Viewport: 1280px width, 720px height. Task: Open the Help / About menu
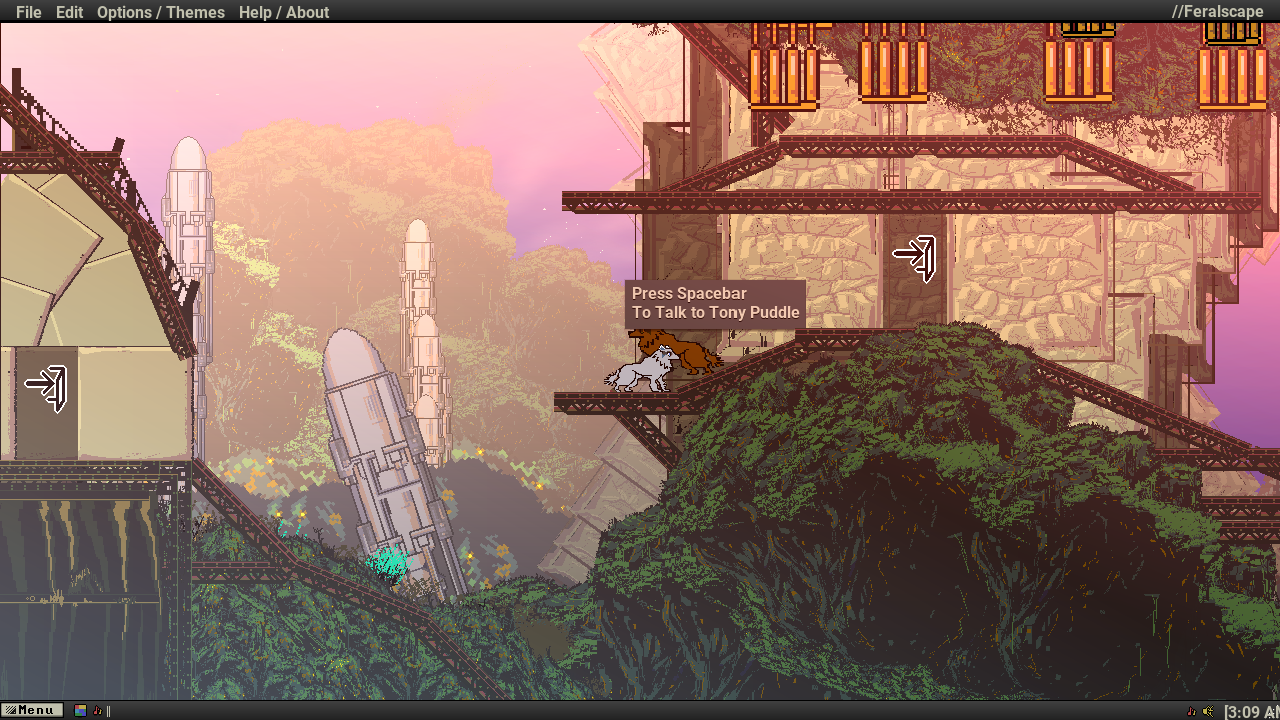(x=285, y=12)
